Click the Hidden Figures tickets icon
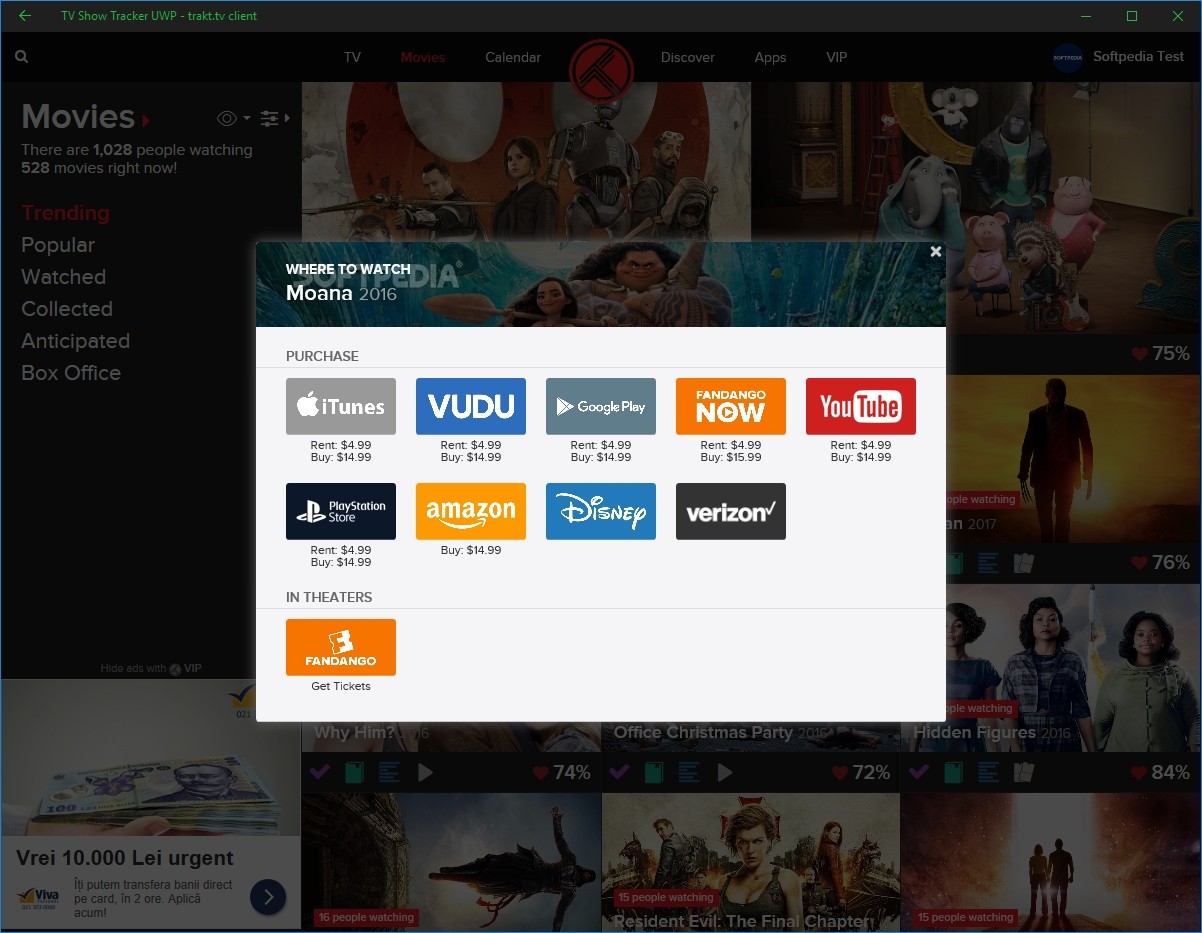This screenshot has height=933, width=1202. 1023,772
